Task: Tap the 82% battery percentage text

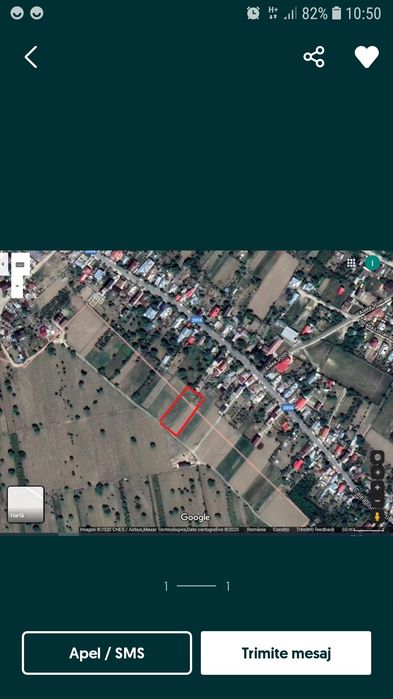Action: pos(315,13)
